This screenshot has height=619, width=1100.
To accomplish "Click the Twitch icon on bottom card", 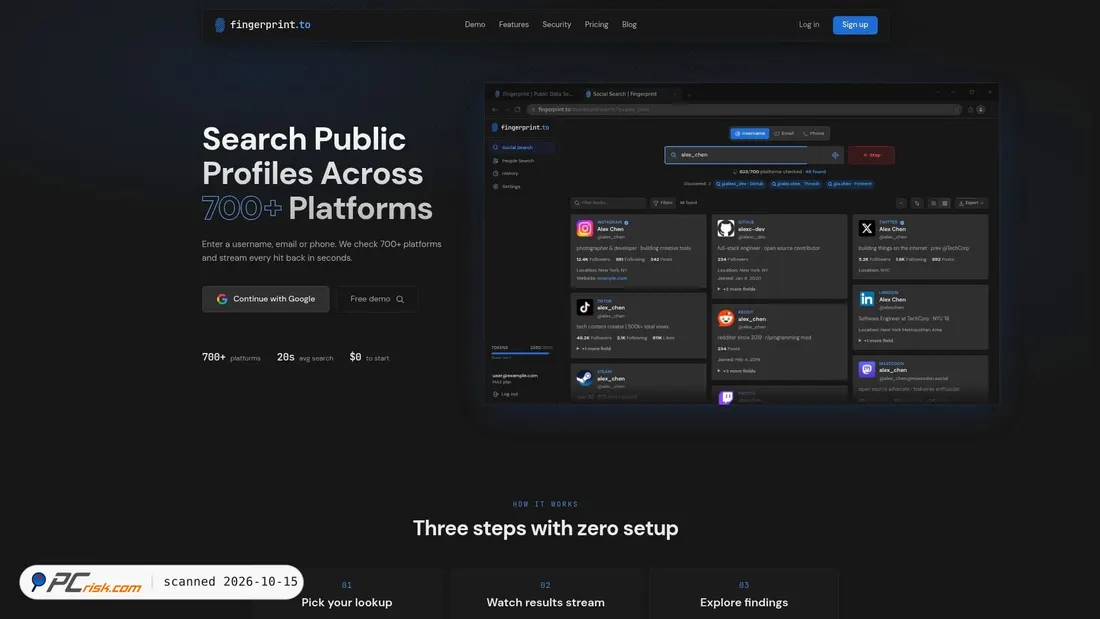I will 725,397.
